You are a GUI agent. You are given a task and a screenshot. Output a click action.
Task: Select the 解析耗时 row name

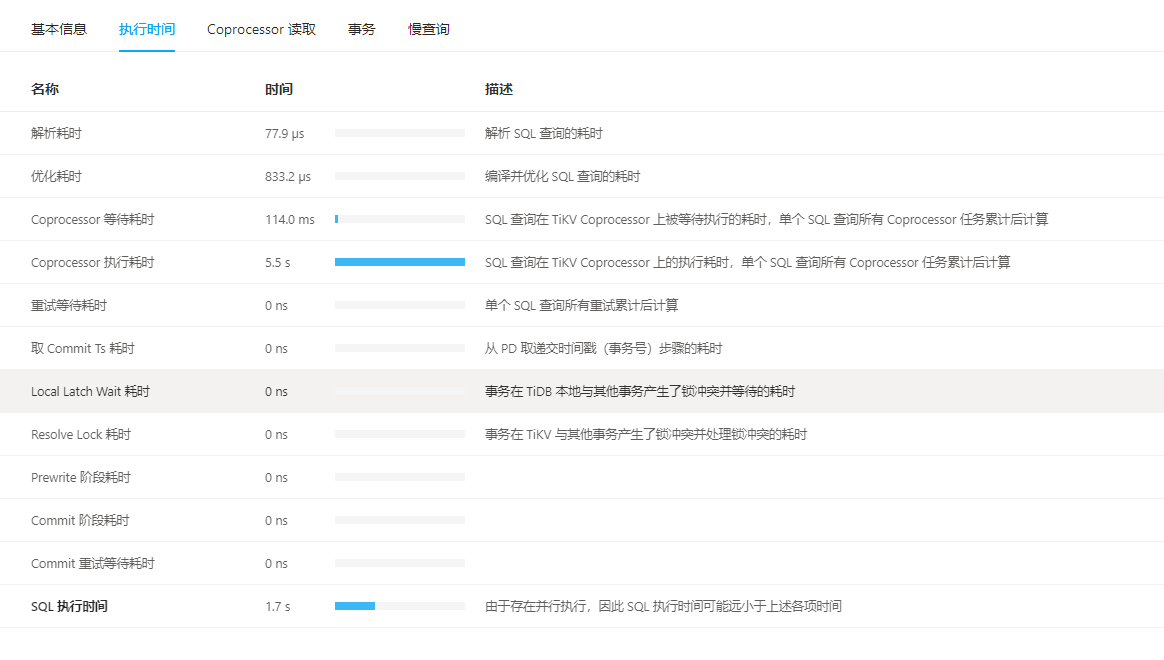click(x=56, y=133)
